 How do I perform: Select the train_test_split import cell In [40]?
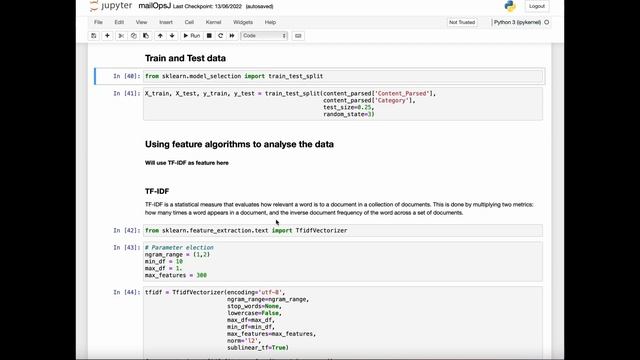[x=343, y=76]
